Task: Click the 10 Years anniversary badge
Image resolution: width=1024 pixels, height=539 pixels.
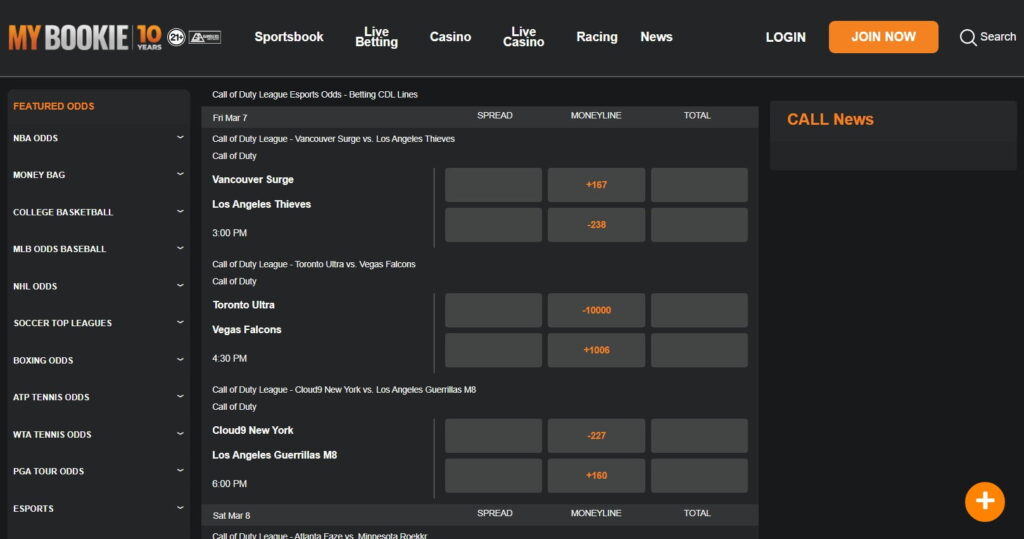Action: (150, 37)
